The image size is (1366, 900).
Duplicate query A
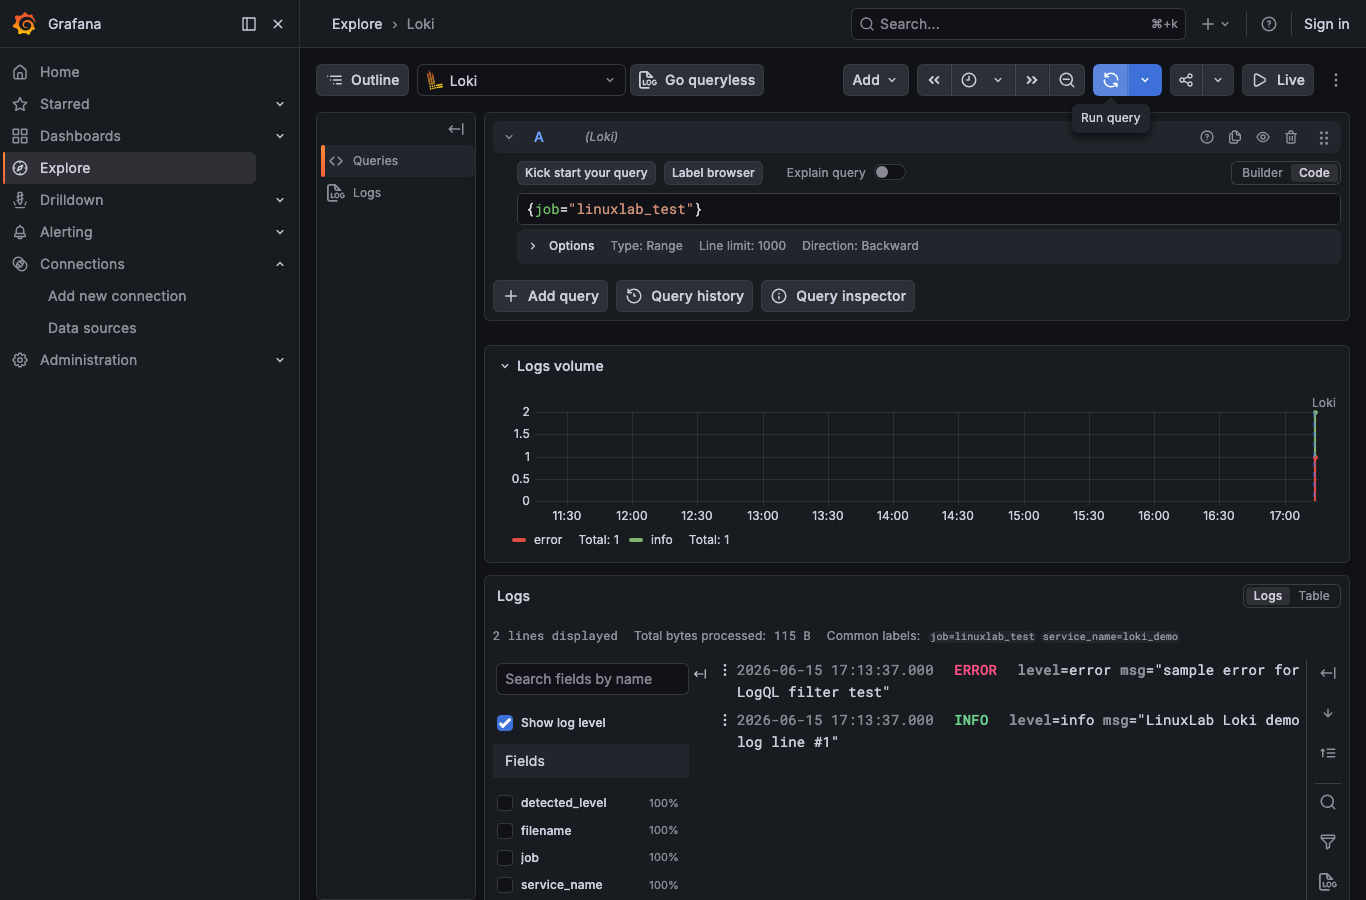(1235, 137)
